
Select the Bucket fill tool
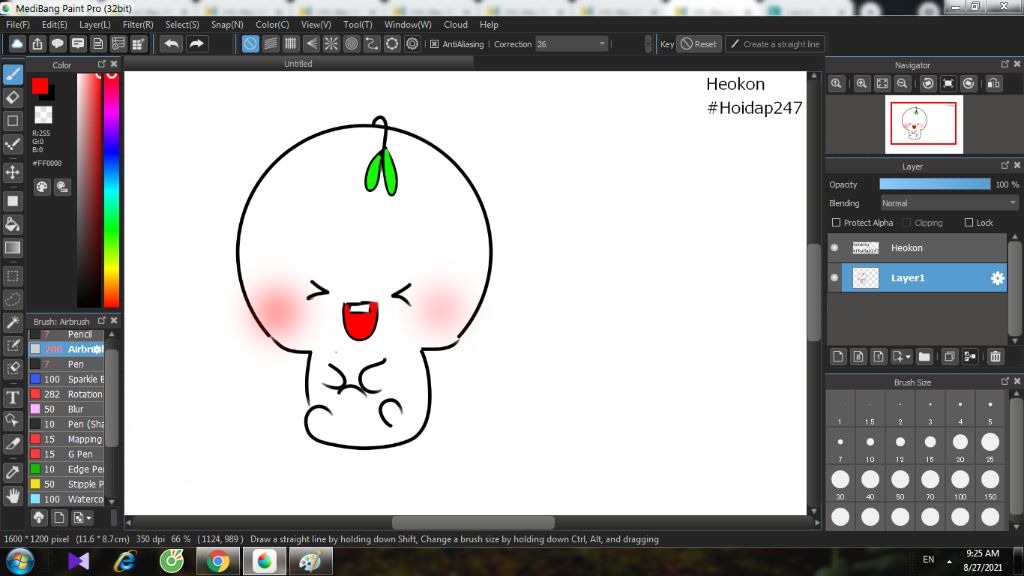coord(12,225)
